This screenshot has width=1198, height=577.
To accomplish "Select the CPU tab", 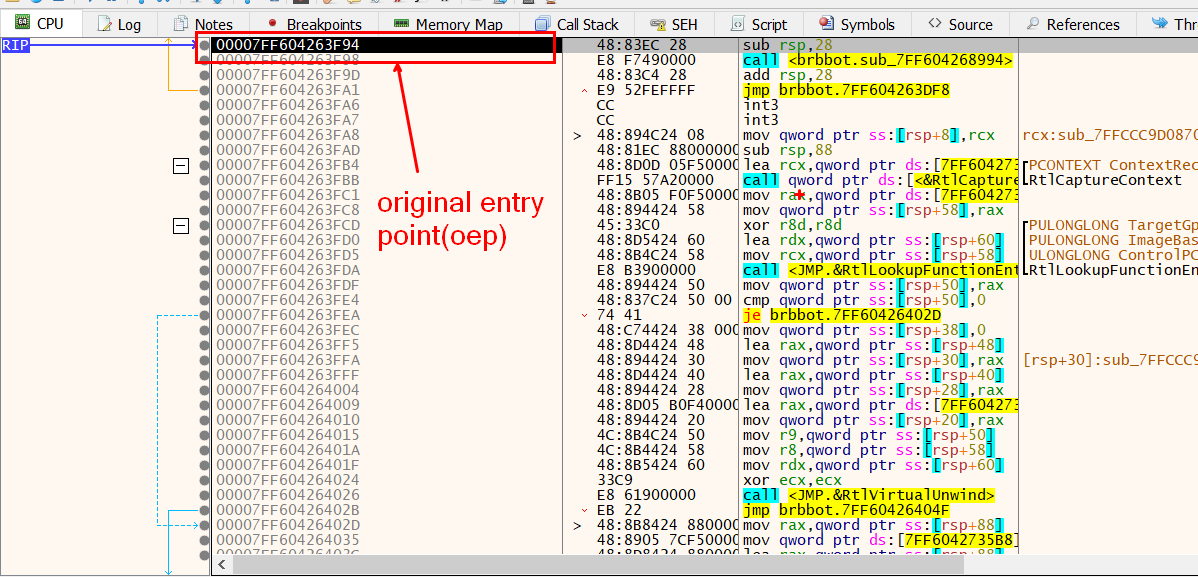I will pos(39,23).
